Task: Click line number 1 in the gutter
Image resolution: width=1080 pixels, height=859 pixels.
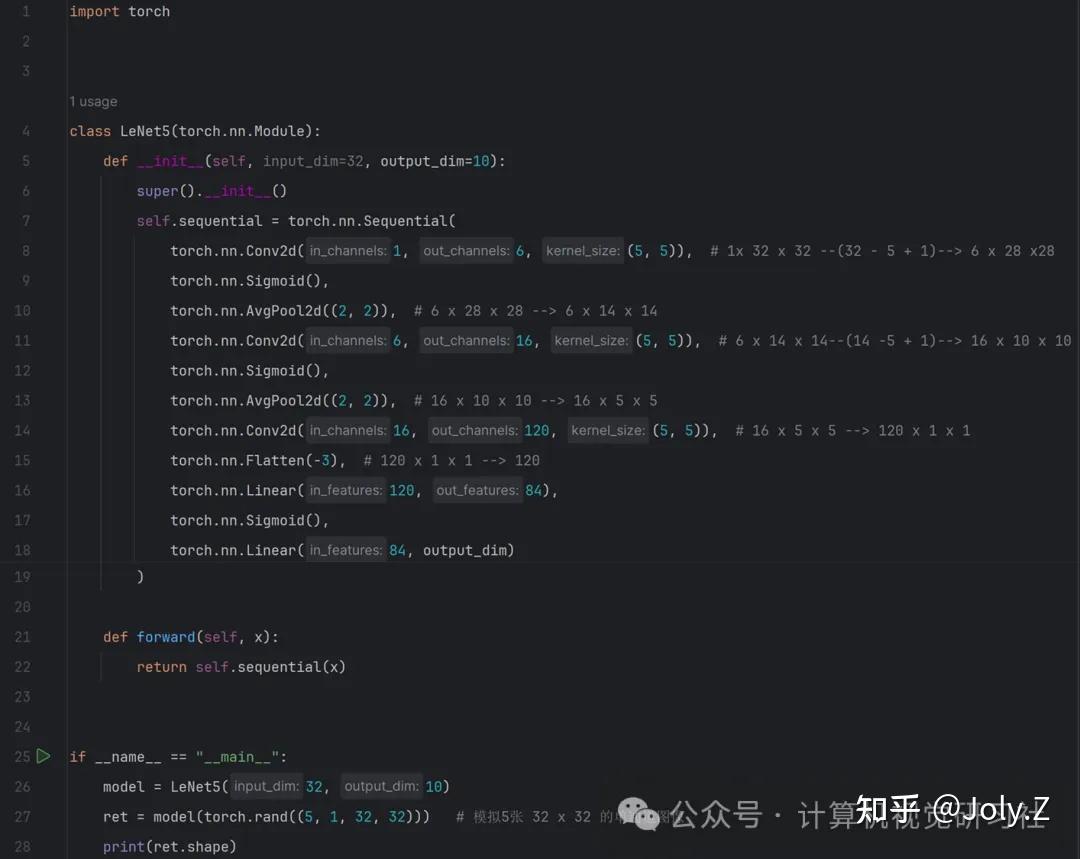Action: tap(25, 11)
